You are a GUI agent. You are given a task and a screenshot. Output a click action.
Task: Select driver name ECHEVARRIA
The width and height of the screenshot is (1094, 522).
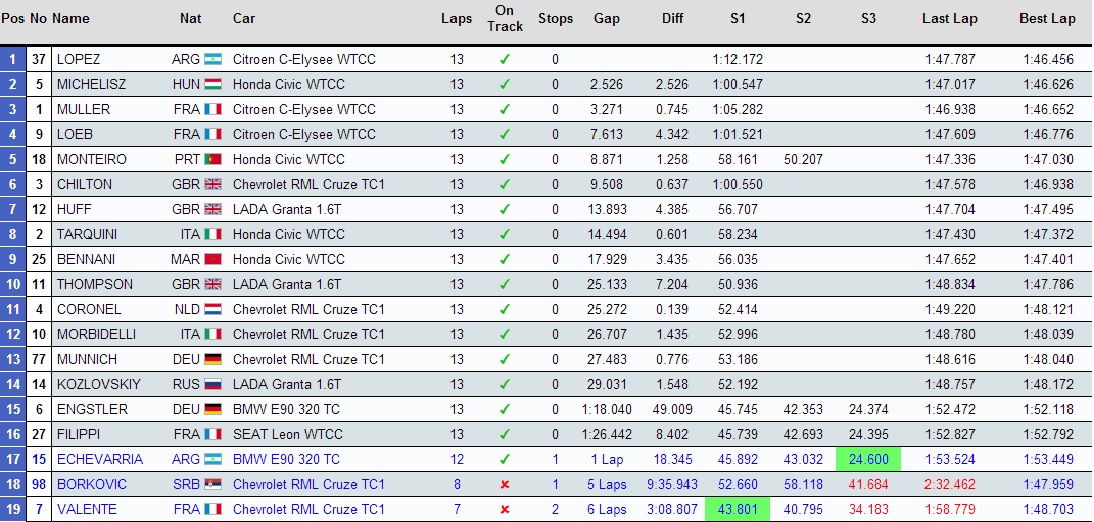point(100,460)
